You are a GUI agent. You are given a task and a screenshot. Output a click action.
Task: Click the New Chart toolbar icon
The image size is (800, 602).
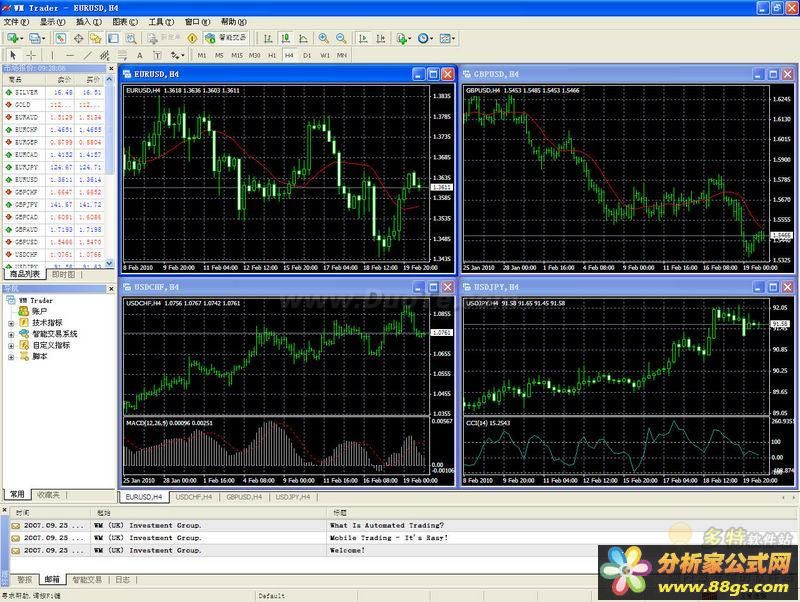[x=13, y=38]
